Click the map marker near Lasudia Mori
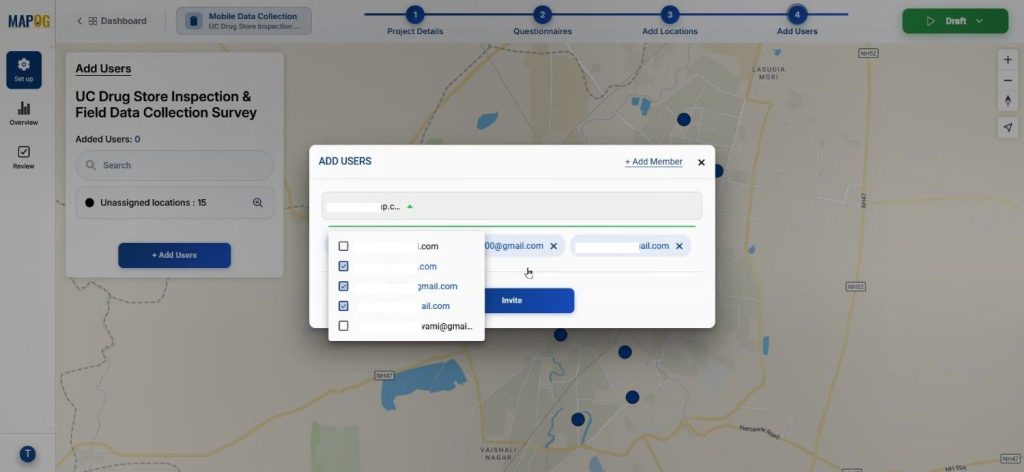Viewport: 1024px width, 472px height. point(684,119)
